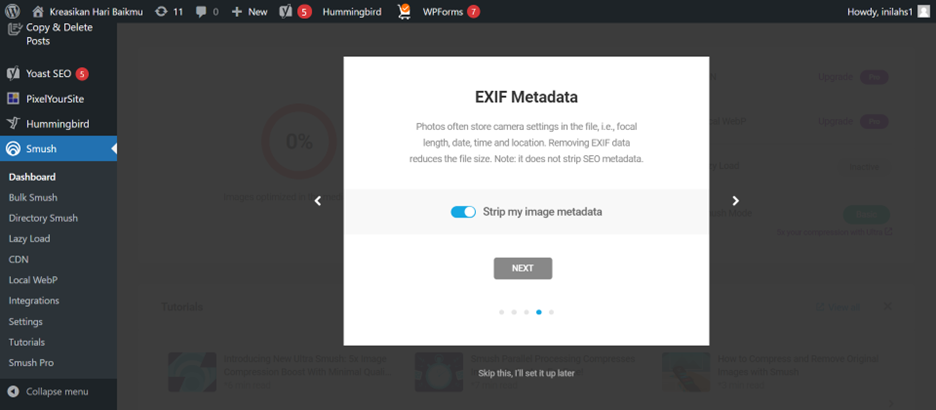
Task: Open the comments bubble icon
Action: tap(201, 11)
